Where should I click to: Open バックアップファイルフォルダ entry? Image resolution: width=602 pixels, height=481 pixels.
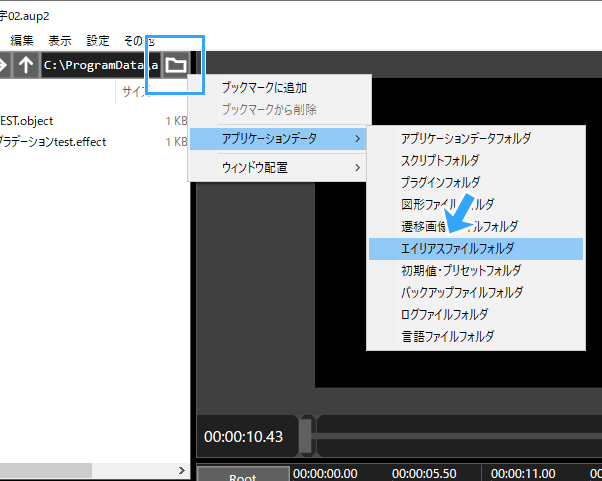pyautogui.click(x=476, y=293)
